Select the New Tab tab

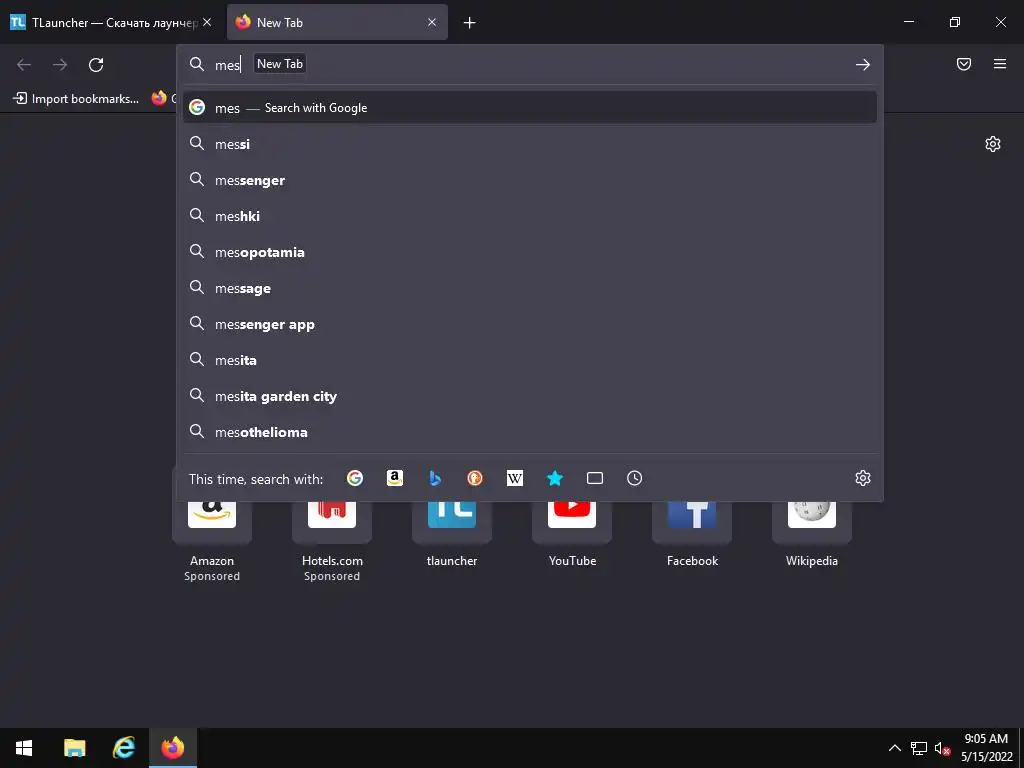point(337,22)
